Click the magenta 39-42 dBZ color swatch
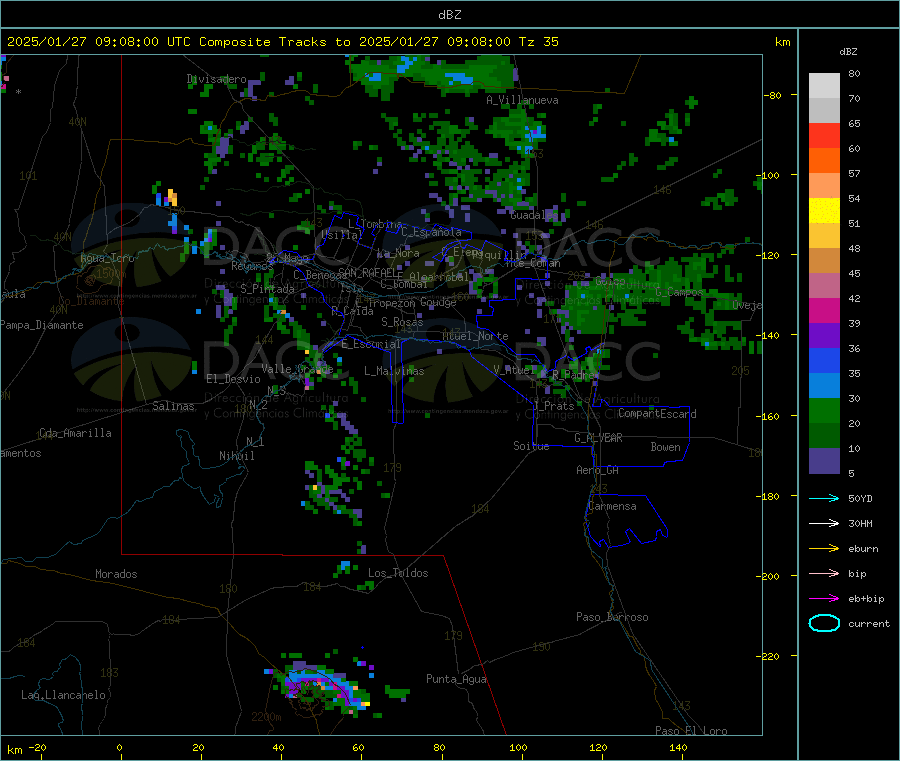 point(824,310)
